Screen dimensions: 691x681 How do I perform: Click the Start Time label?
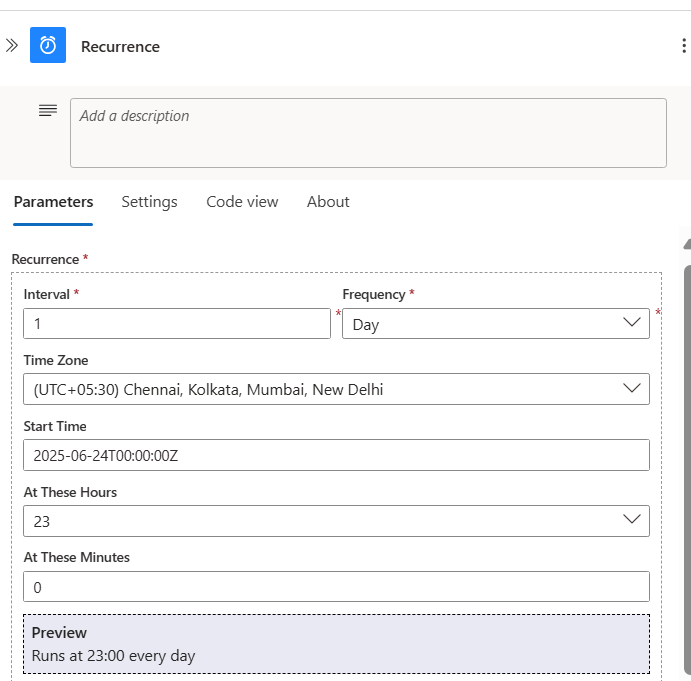pos(55,426)
